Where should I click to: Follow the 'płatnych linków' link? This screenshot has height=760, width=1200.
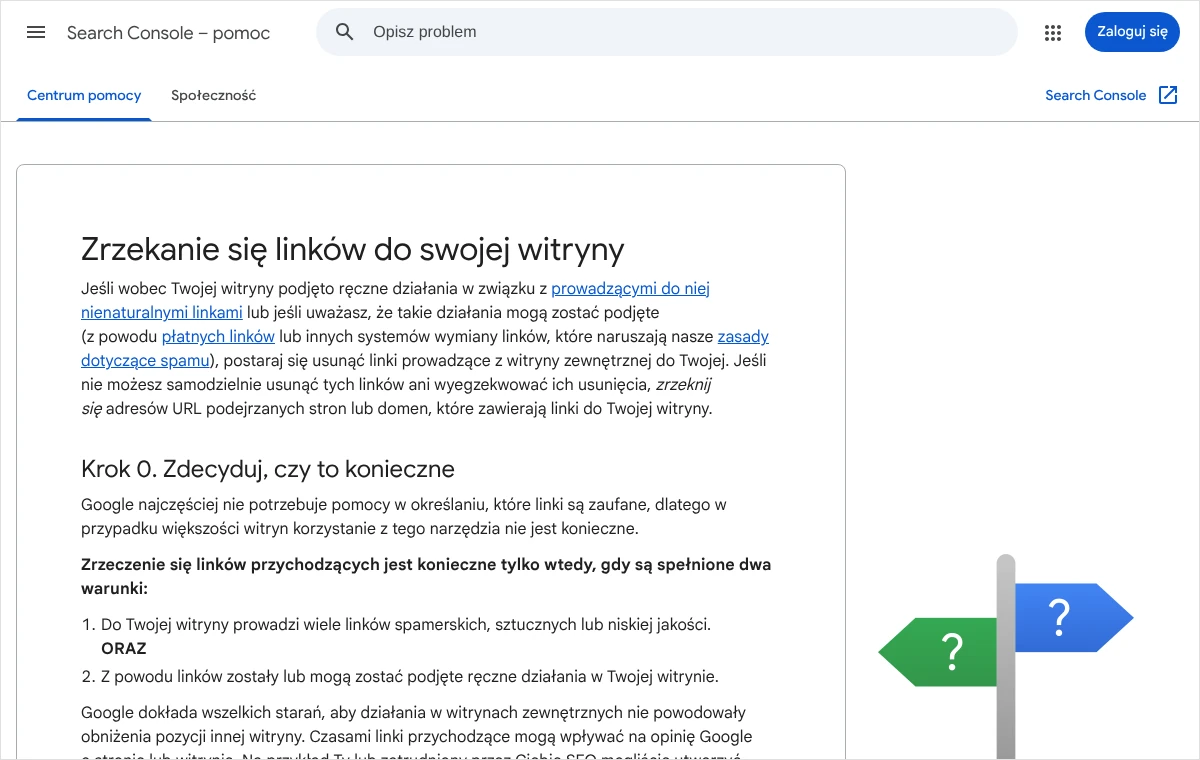(218, 337)
